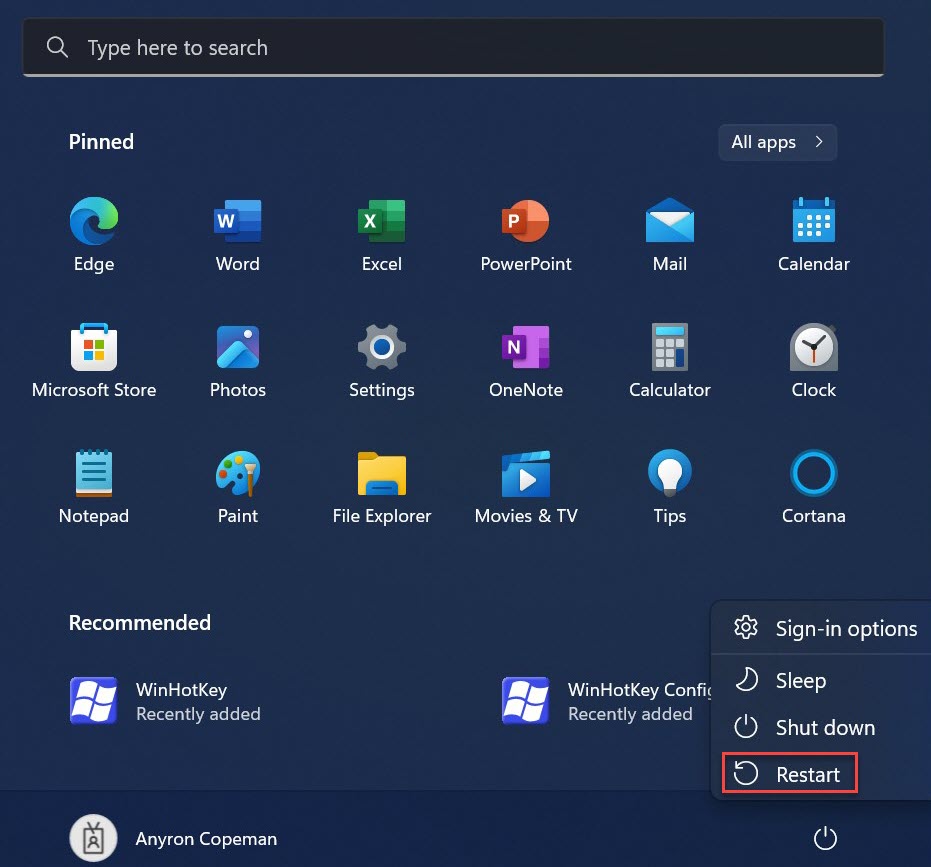Open File Explorer

(x=382, y=486)
